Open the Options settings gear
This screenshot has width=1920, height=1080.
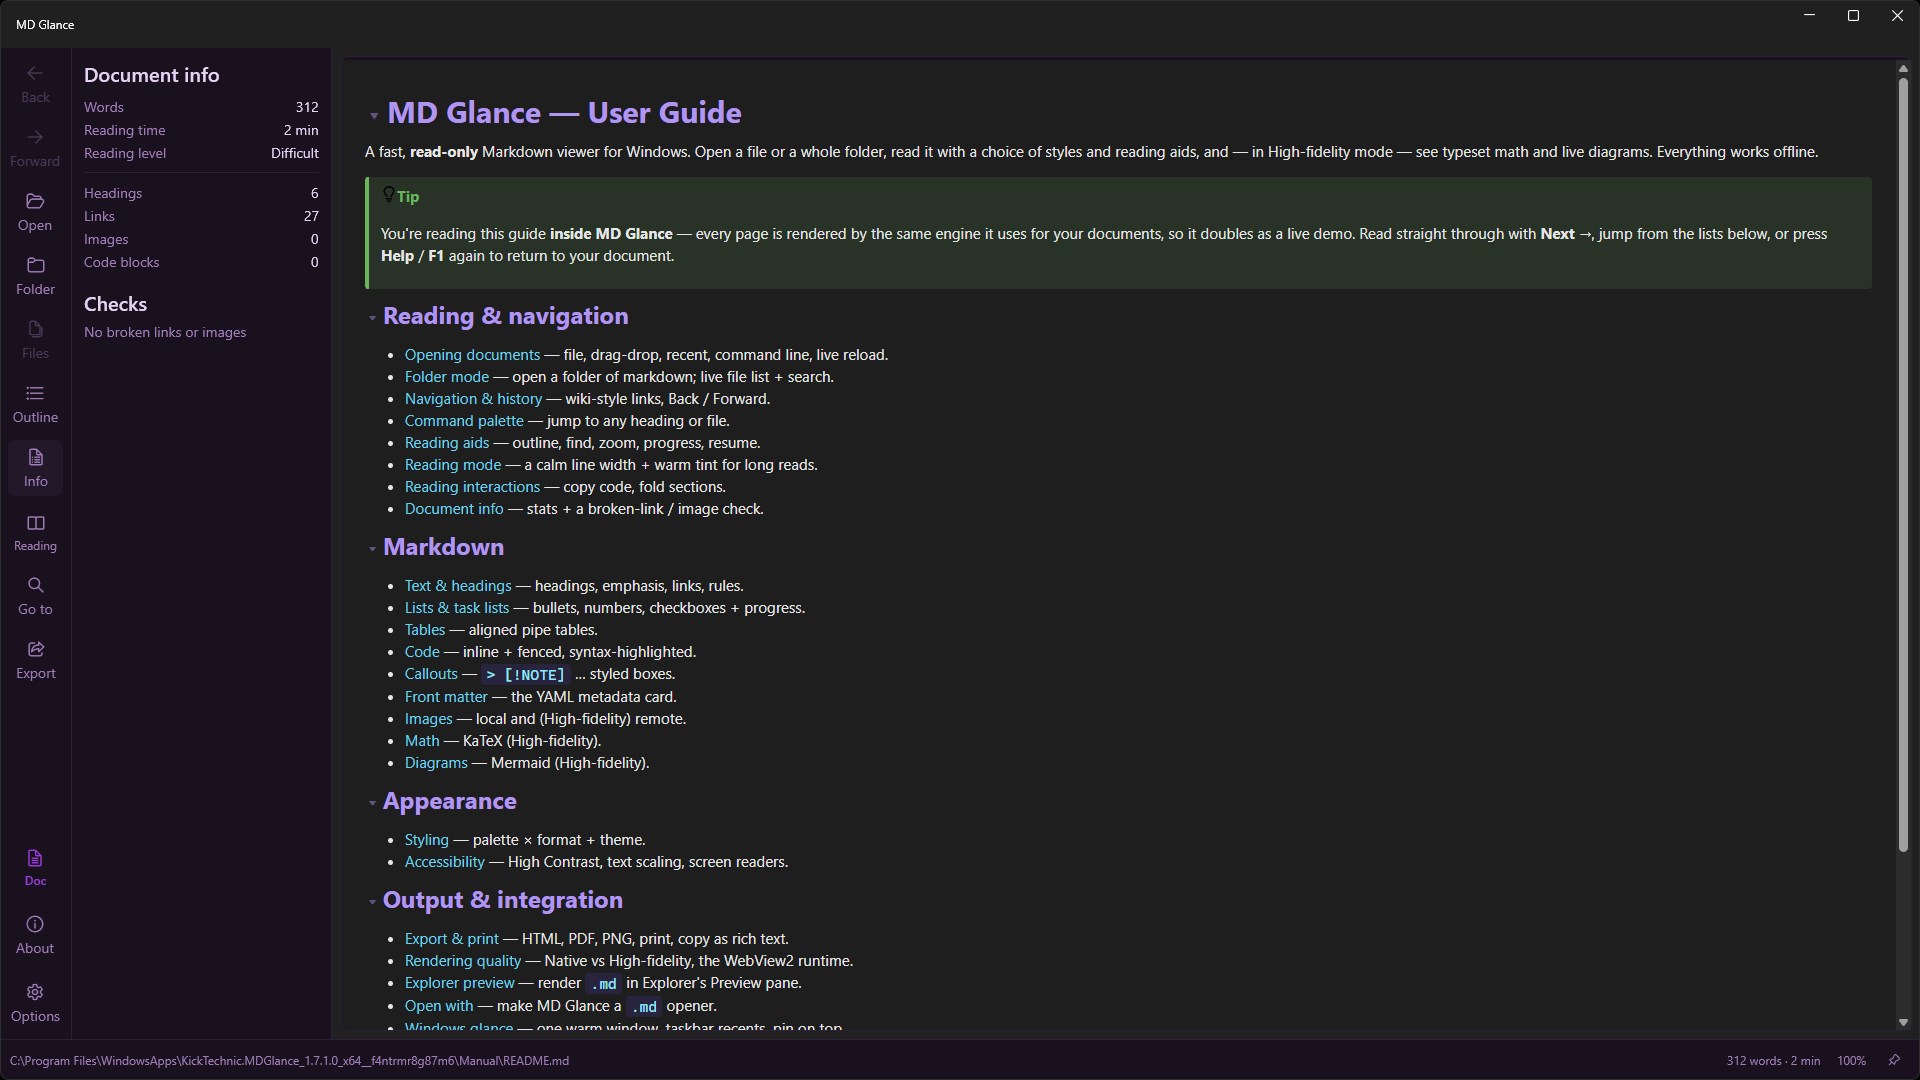35,1003
